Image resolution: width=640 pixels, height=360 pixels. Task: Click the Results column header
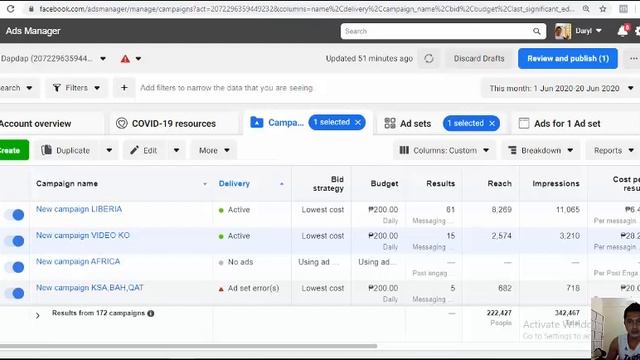tap(440, 184)
